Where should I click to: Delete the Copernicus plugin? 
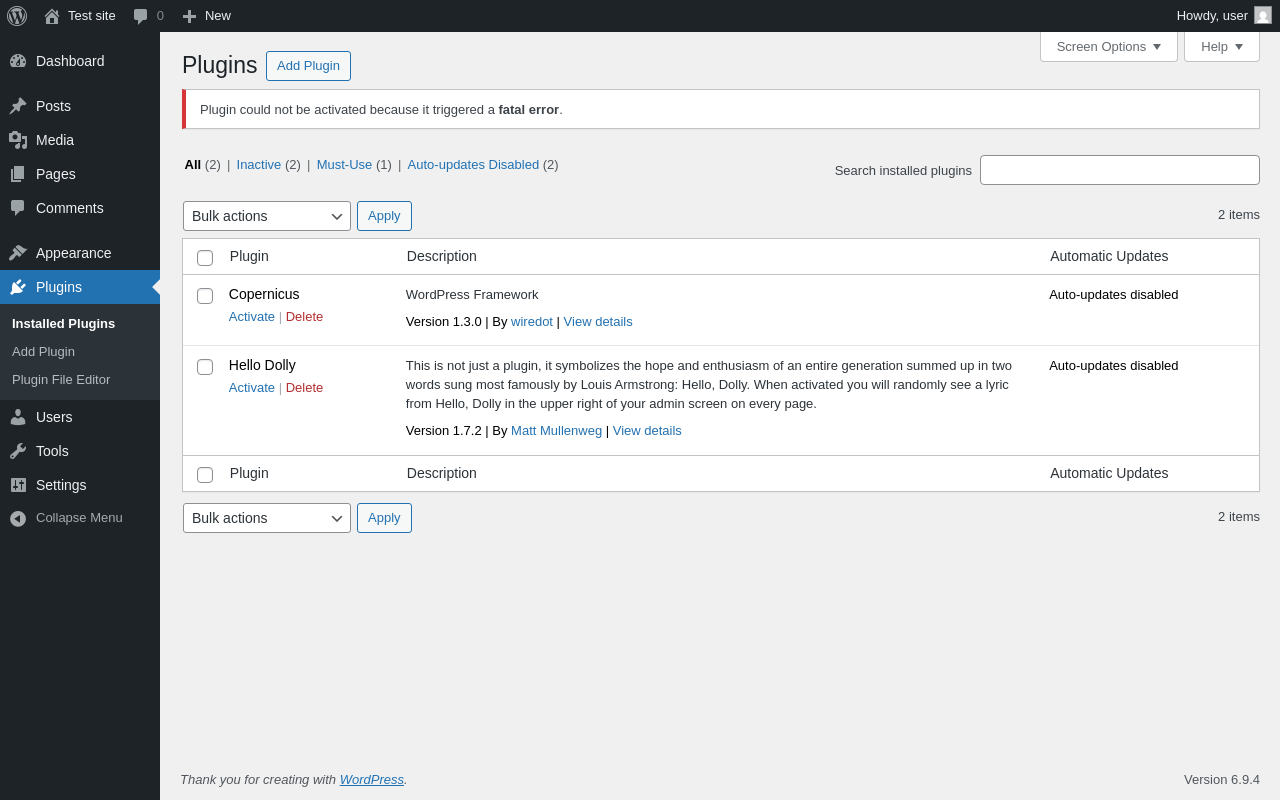[304, 317]
